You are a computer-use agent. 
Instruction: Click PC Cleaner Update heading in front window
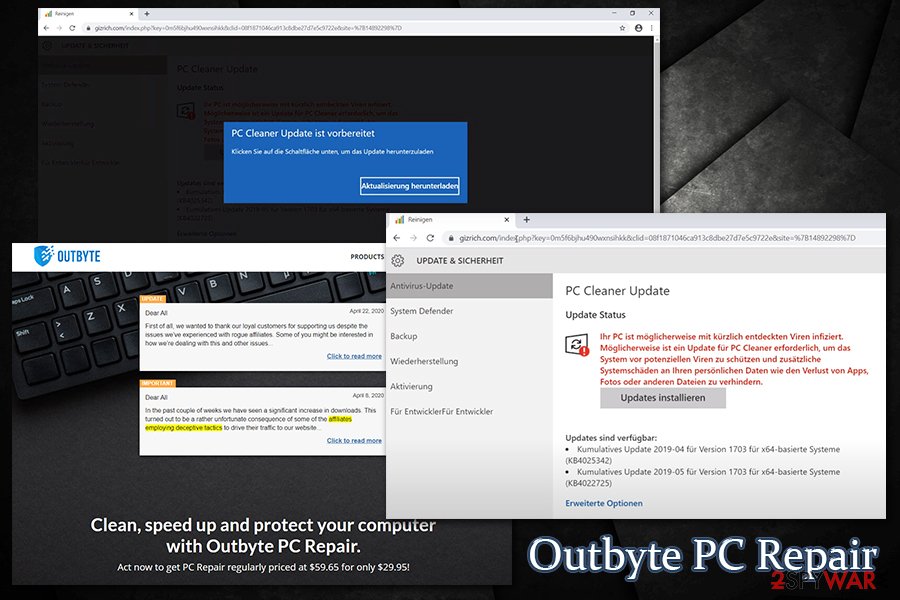[617, 291]
